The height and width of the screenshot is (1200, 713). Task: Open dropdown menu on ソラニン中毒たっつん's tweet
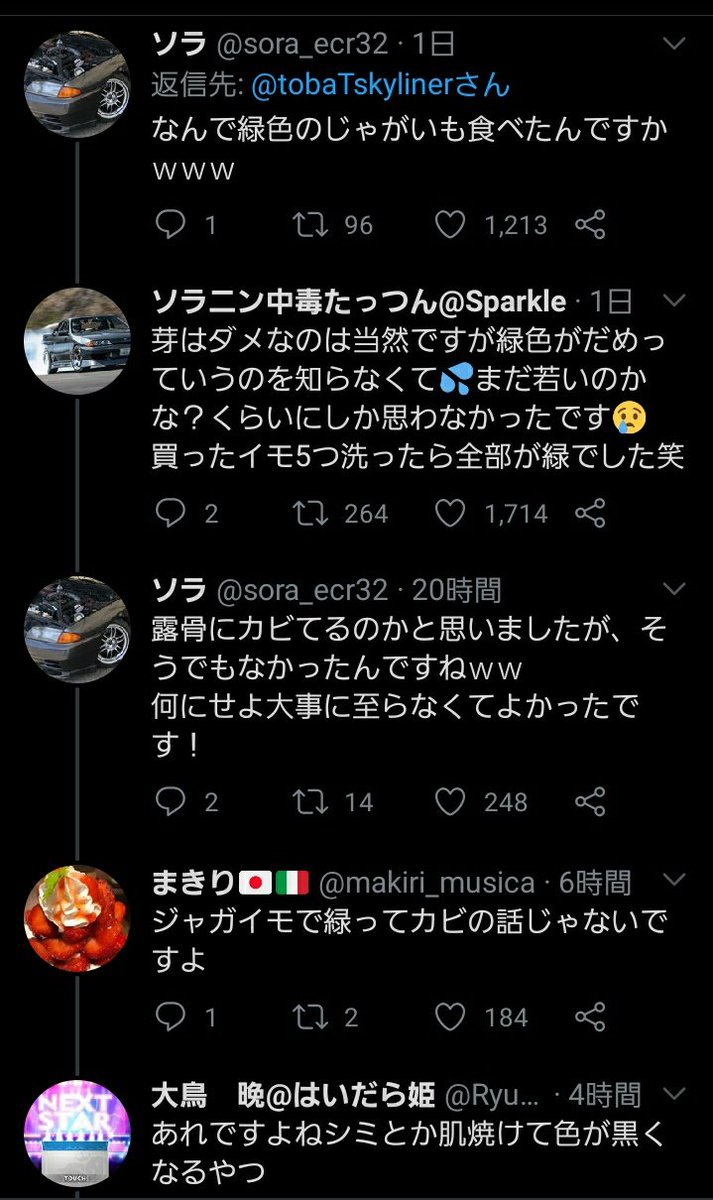(x=676, y=301)
